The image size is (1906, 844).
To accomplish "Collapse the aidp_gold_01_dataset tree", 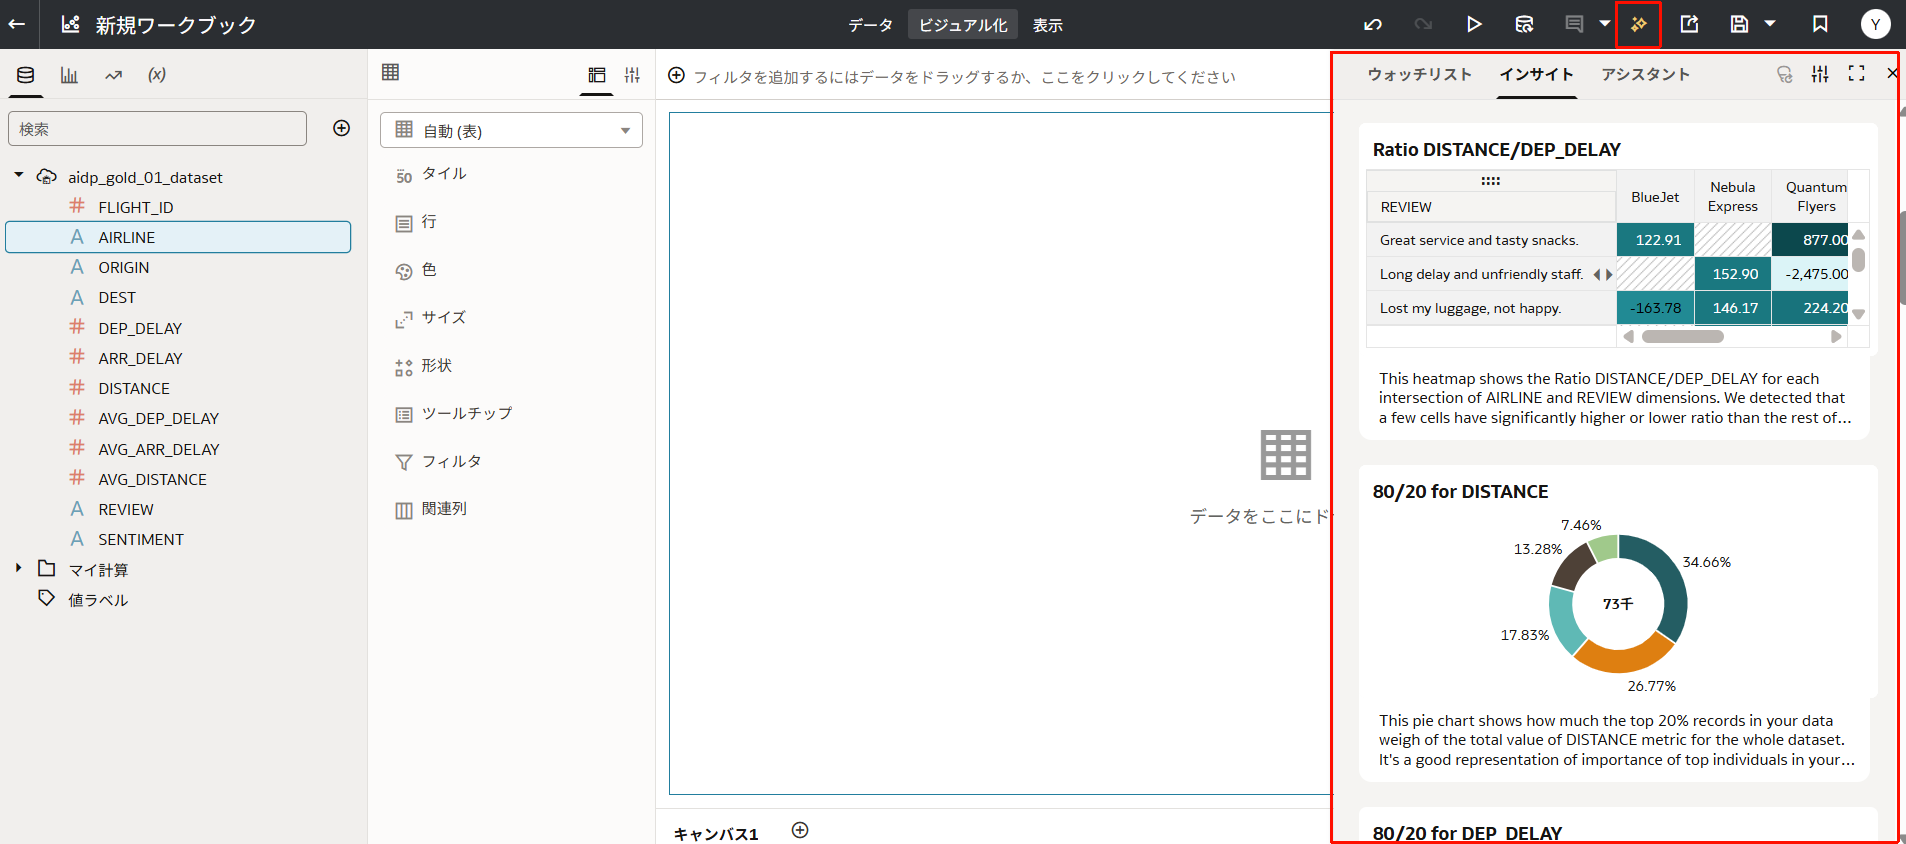I will (x=18, y=175).
